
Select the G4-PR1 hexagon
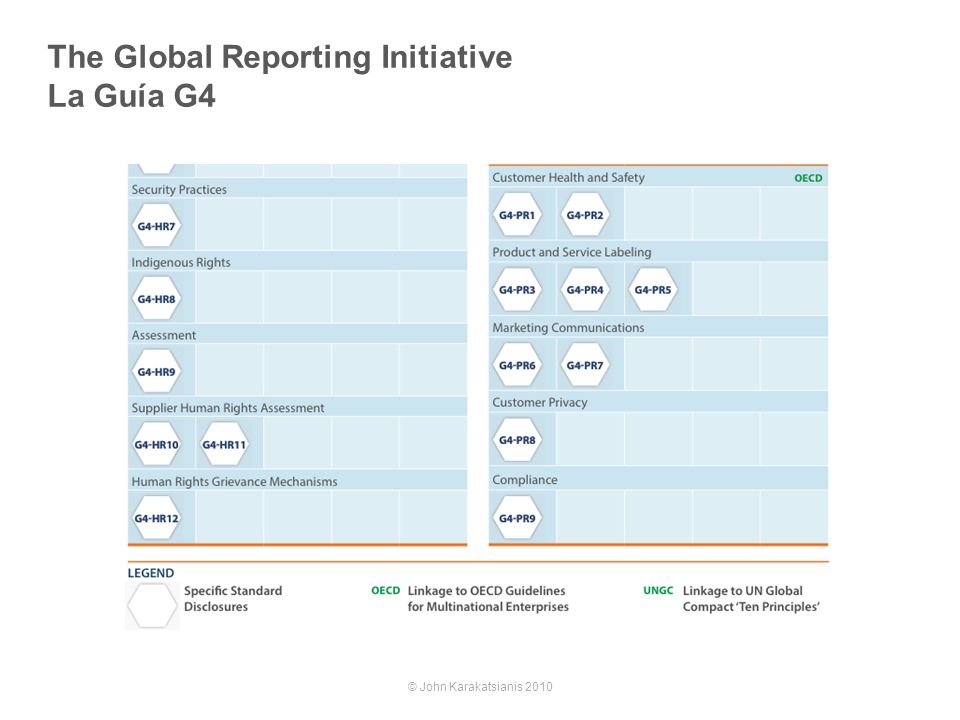tap(517, 215)
